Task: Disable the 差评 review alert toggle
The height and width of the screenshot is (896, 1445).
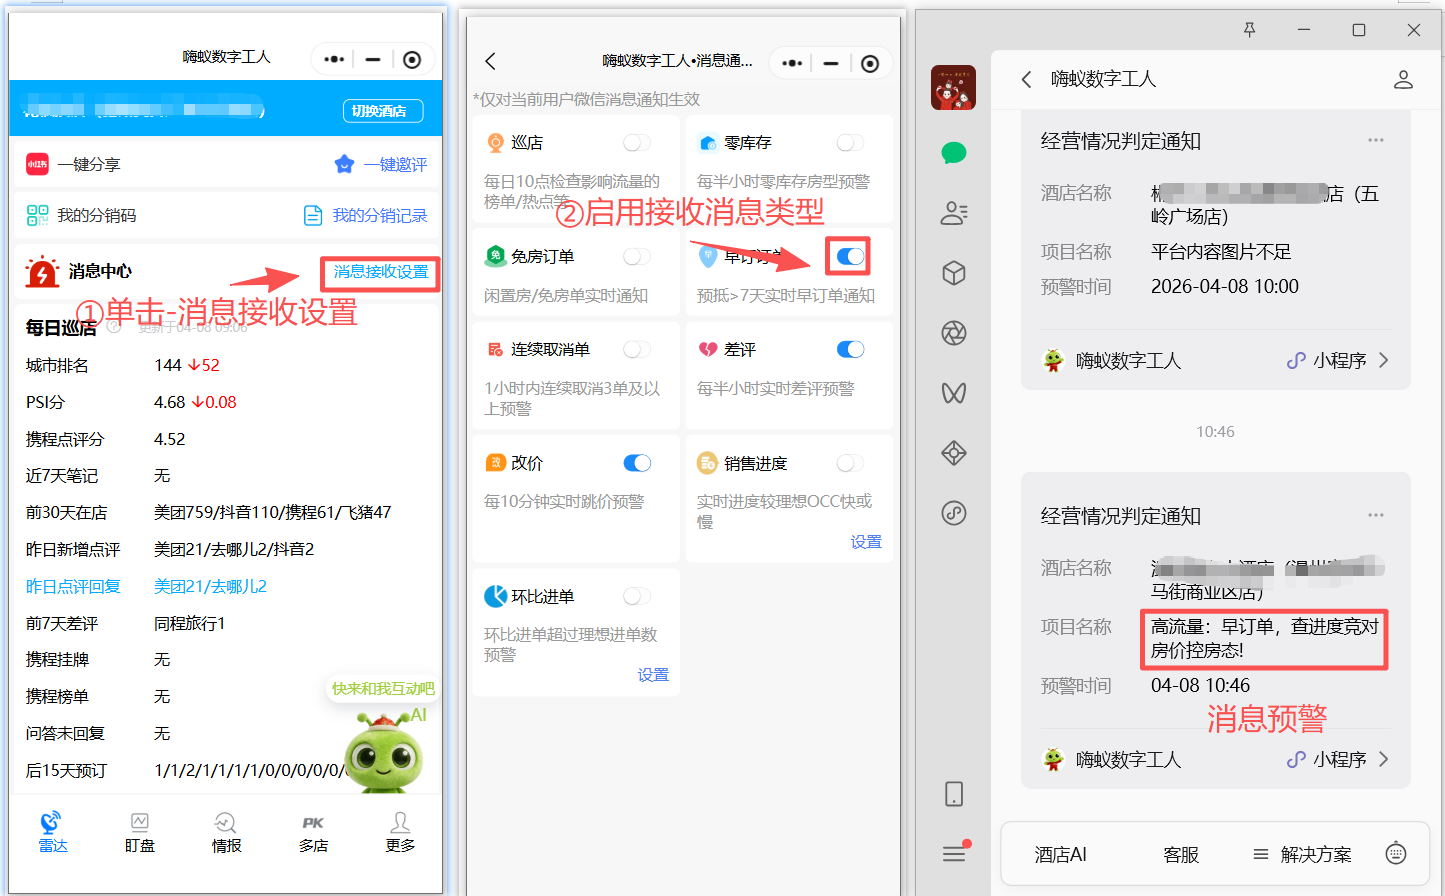Action: [849, 349]
